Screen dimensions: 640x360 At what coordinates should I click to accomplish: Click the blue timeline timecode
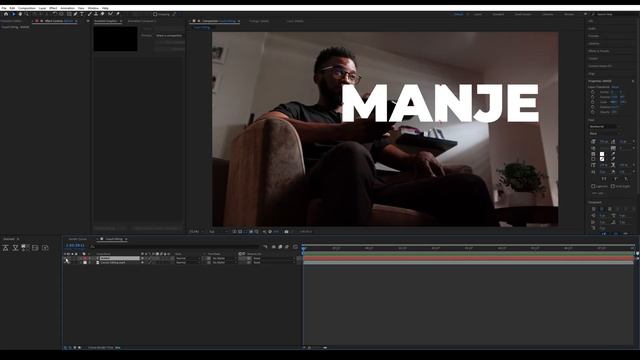coord(75,245)
